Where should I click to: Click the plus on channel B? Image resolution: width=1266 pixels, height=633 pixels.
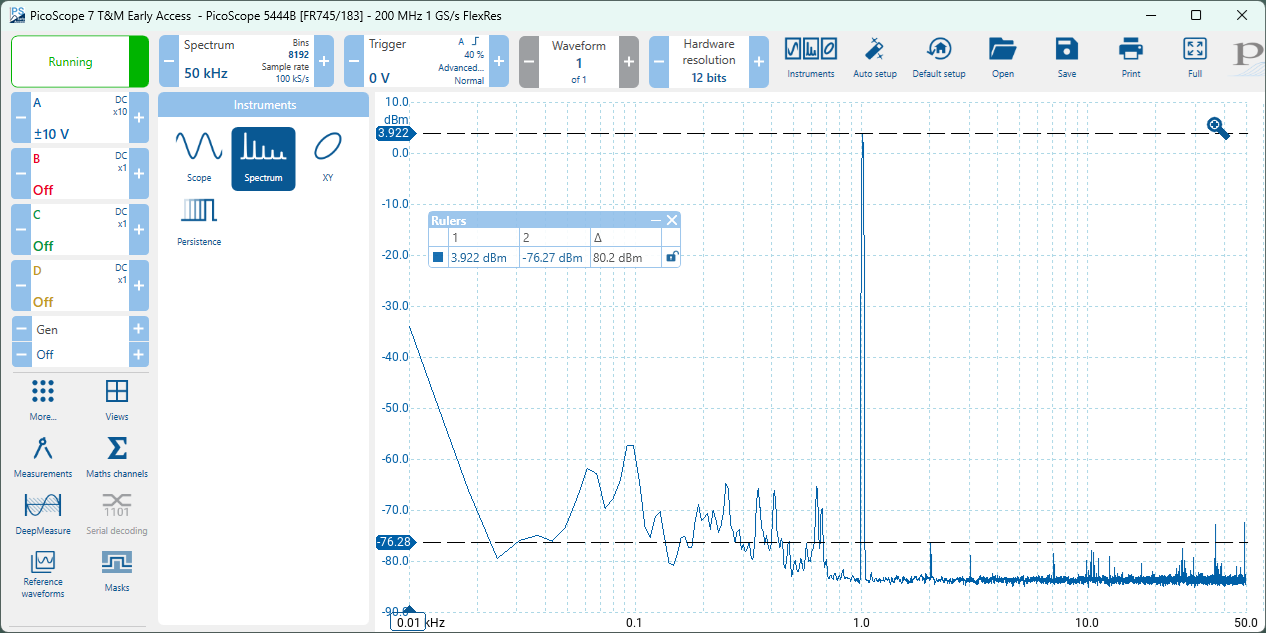[x=139, y=174]
